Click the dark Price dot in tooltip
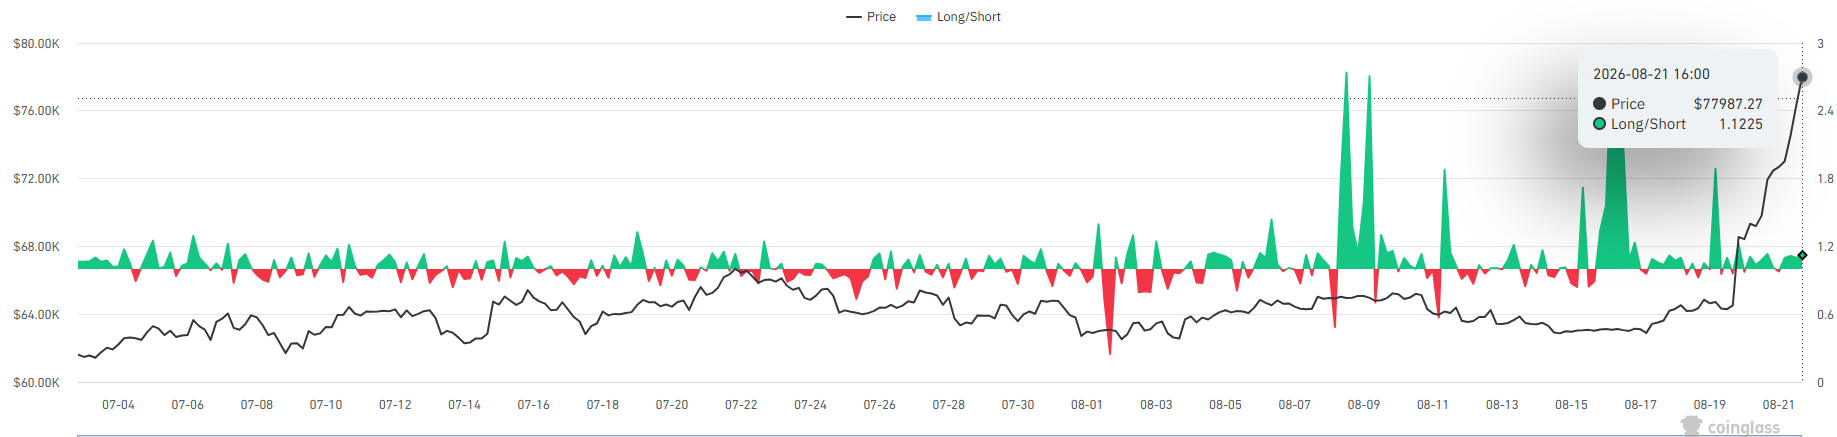1837x437 pixels. pos(1599,104)
